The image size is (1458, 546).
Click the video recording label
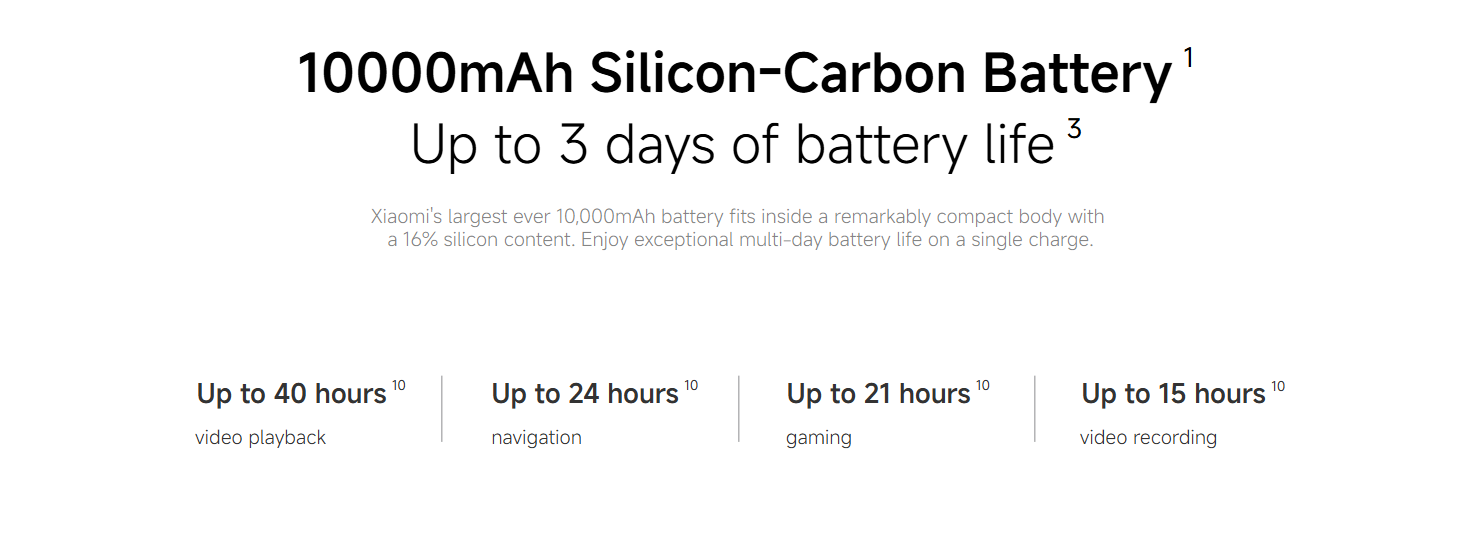point(1148,438)
